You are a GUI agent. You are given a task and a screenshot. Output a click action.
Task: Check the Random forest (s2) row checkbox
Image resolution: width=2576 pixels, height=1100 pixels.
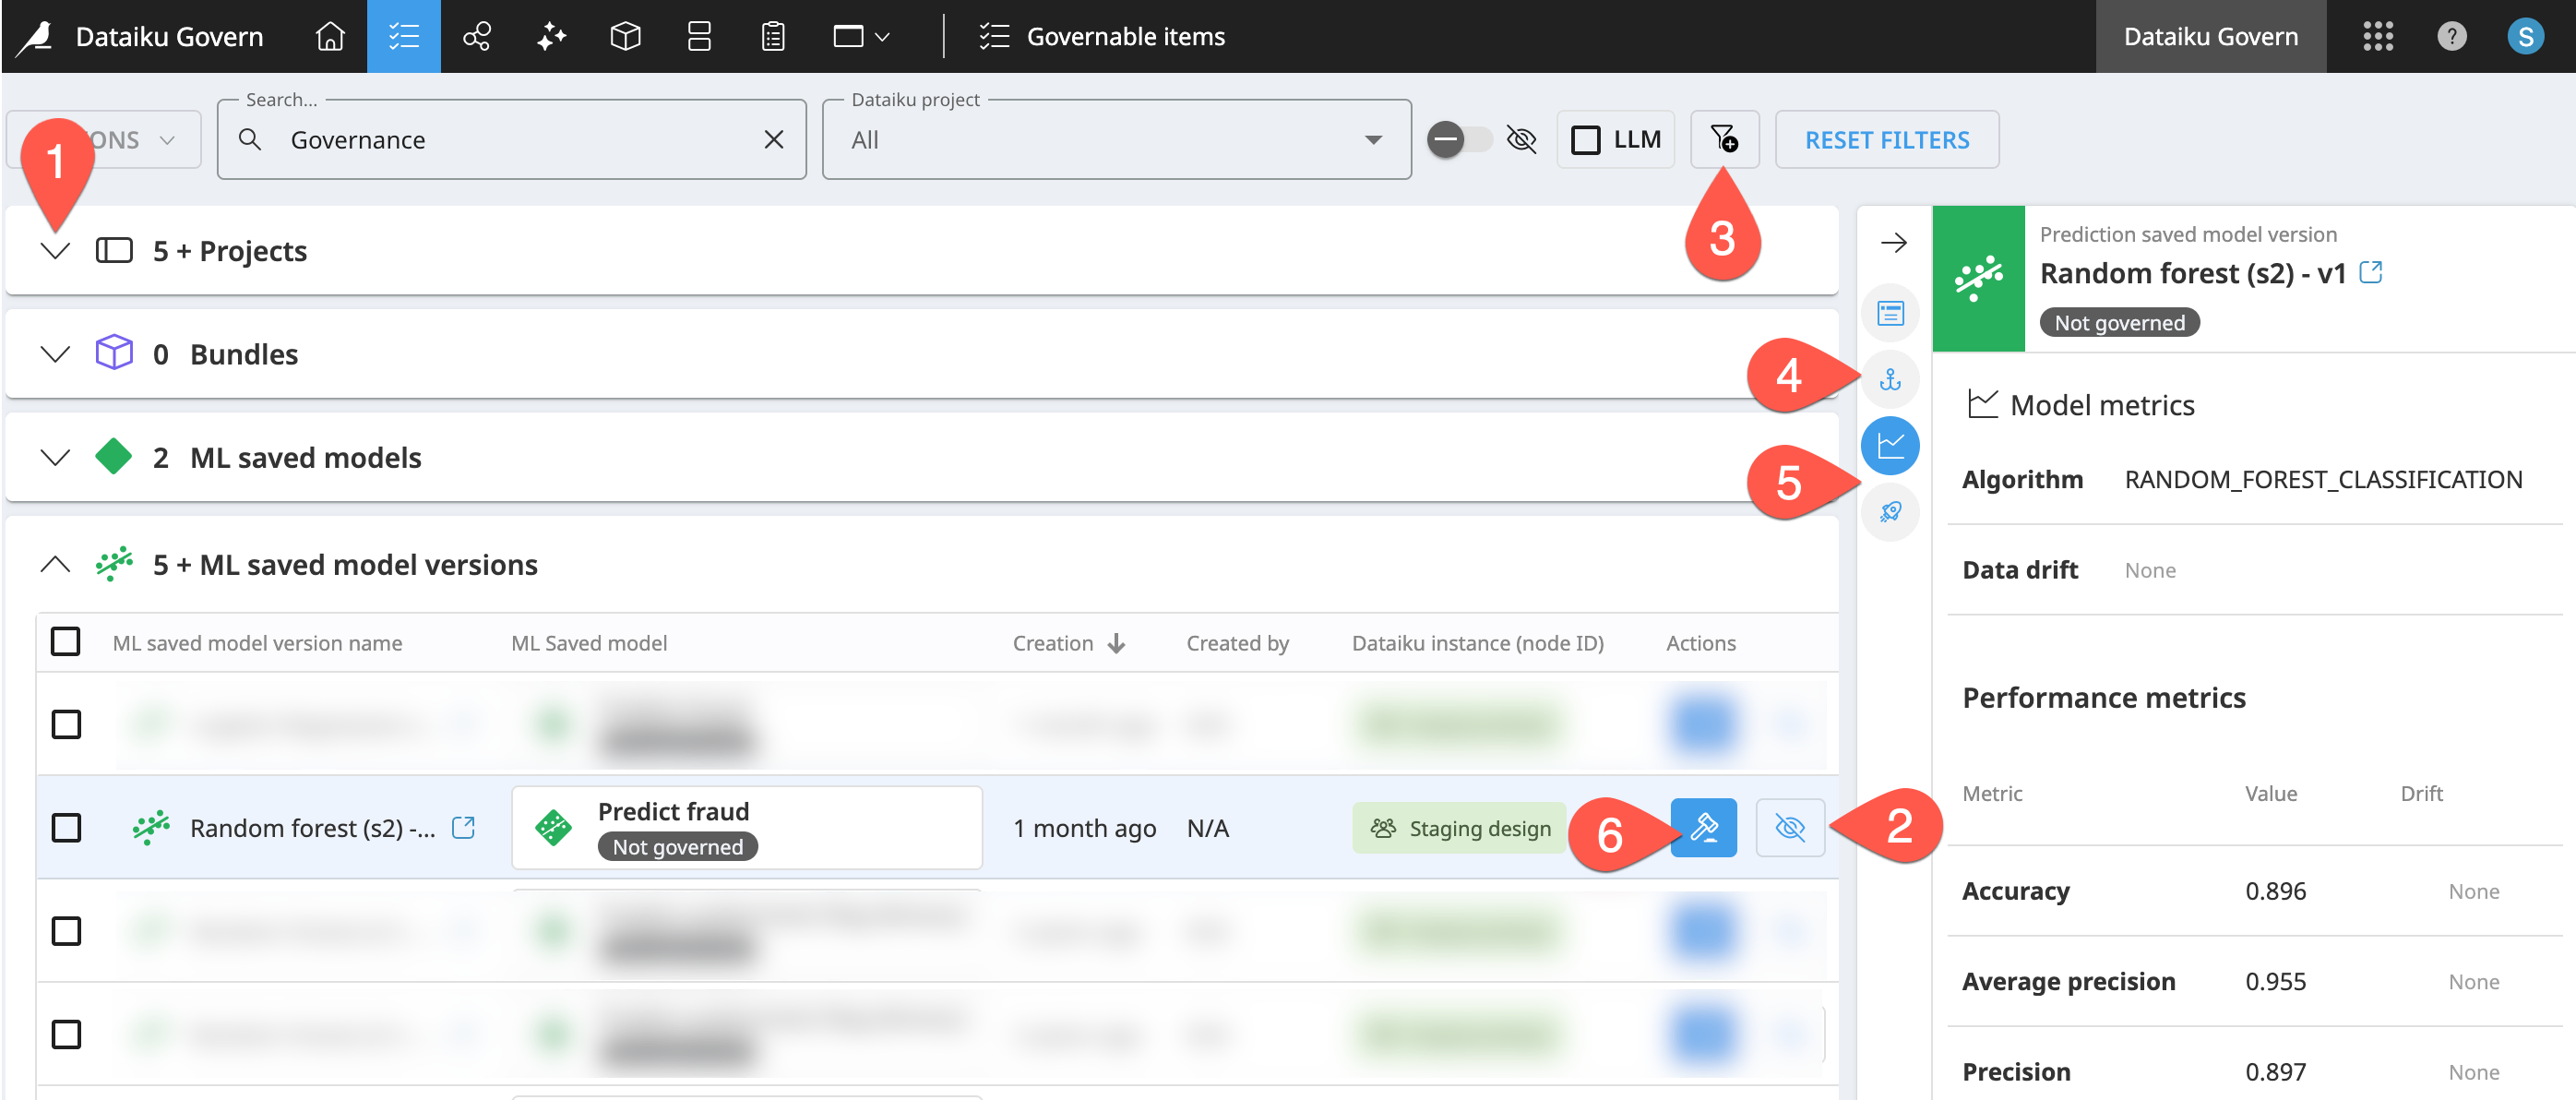[66, 827]
